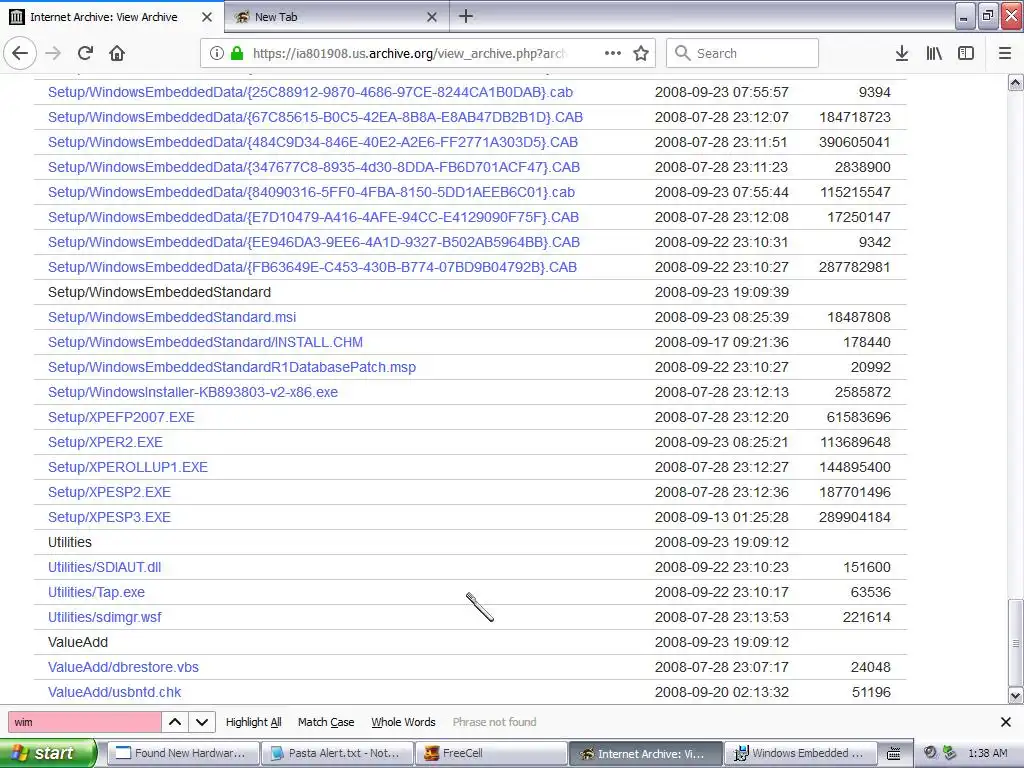Close the Internet Archive tab

[207, 17]
